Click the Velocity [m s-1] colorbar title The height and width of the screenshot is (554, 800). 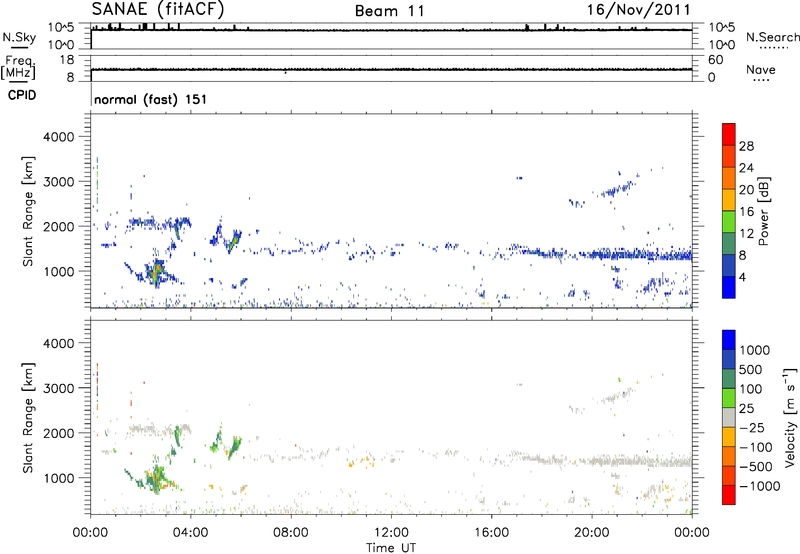pos(790,417)
